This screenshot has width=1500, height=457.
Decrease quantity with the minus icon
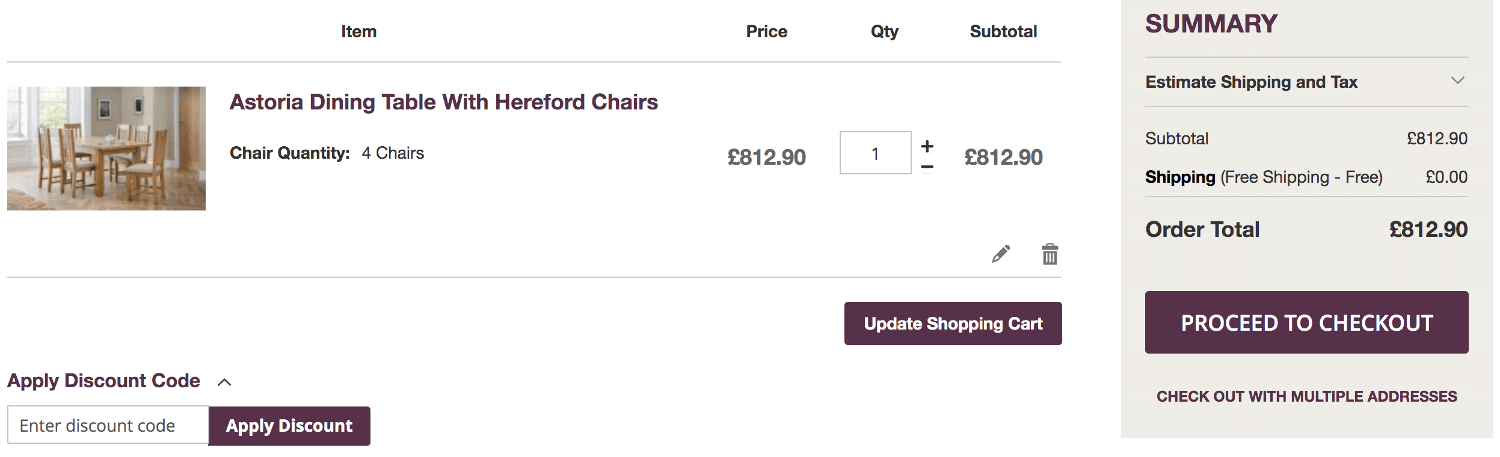[x=927, y=167]
